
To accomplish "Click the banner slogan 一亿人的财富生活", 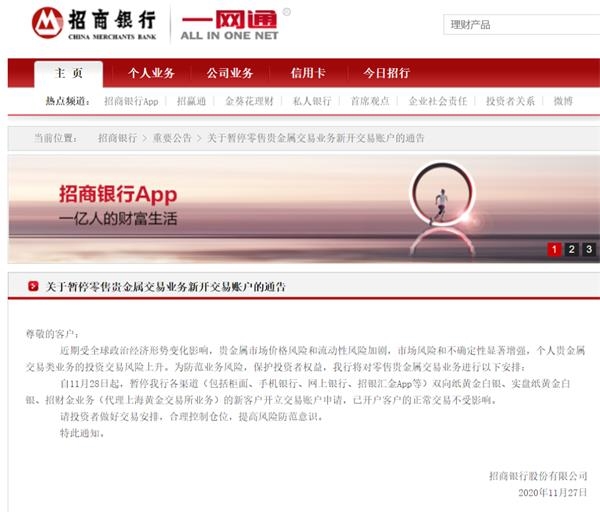I will 118,219.
